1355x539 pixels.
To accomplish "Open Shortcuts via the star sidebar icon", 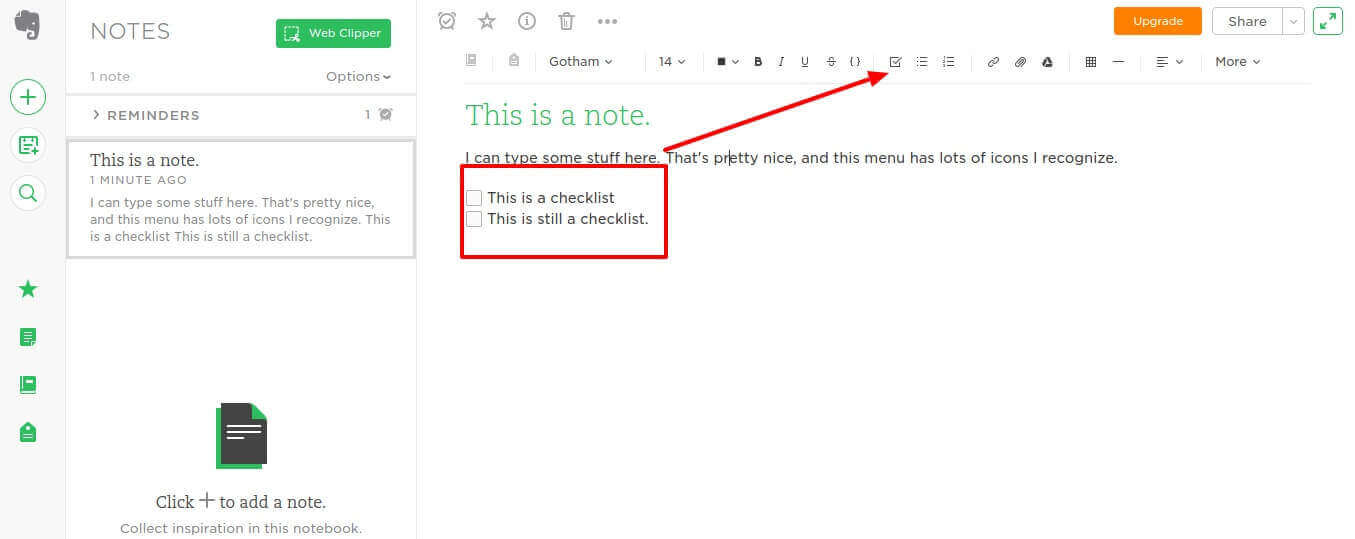I will pos(28,289).
